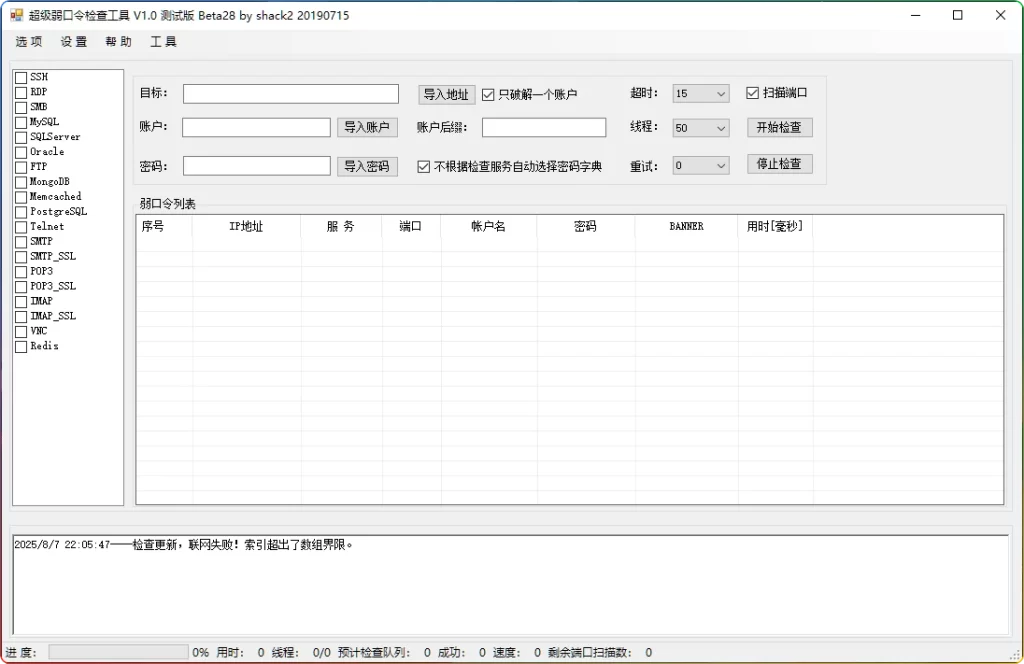Tick the MySQL service checkbox
Image resolution: width=1024 pixels, height=664 pixels.
click(21, 123)
